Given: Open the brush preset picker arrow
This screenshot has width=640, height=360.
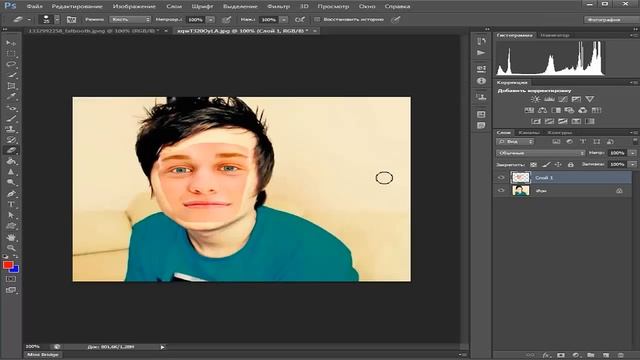Looking at the screenshot, I should tap(57, 19).
